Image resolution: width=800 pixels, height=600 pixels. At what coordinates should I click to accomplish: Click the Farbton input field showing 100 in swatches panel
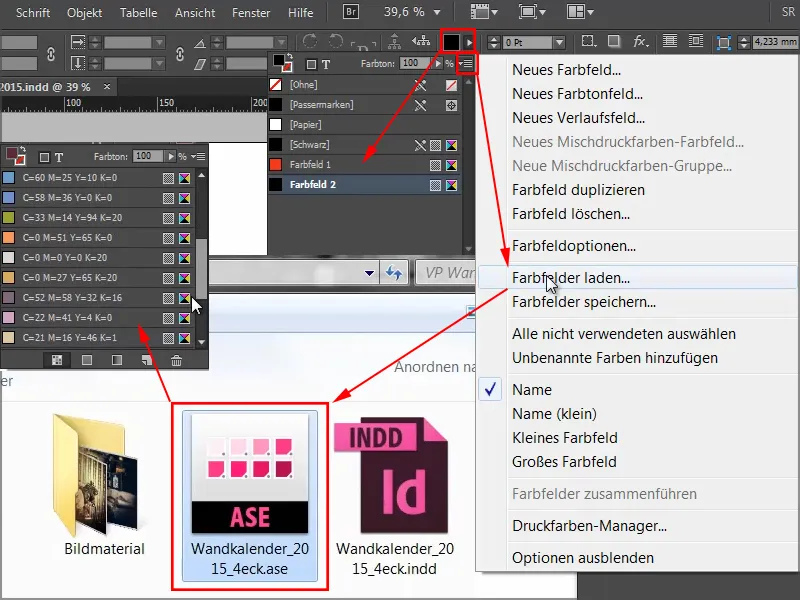pos(415,63)
